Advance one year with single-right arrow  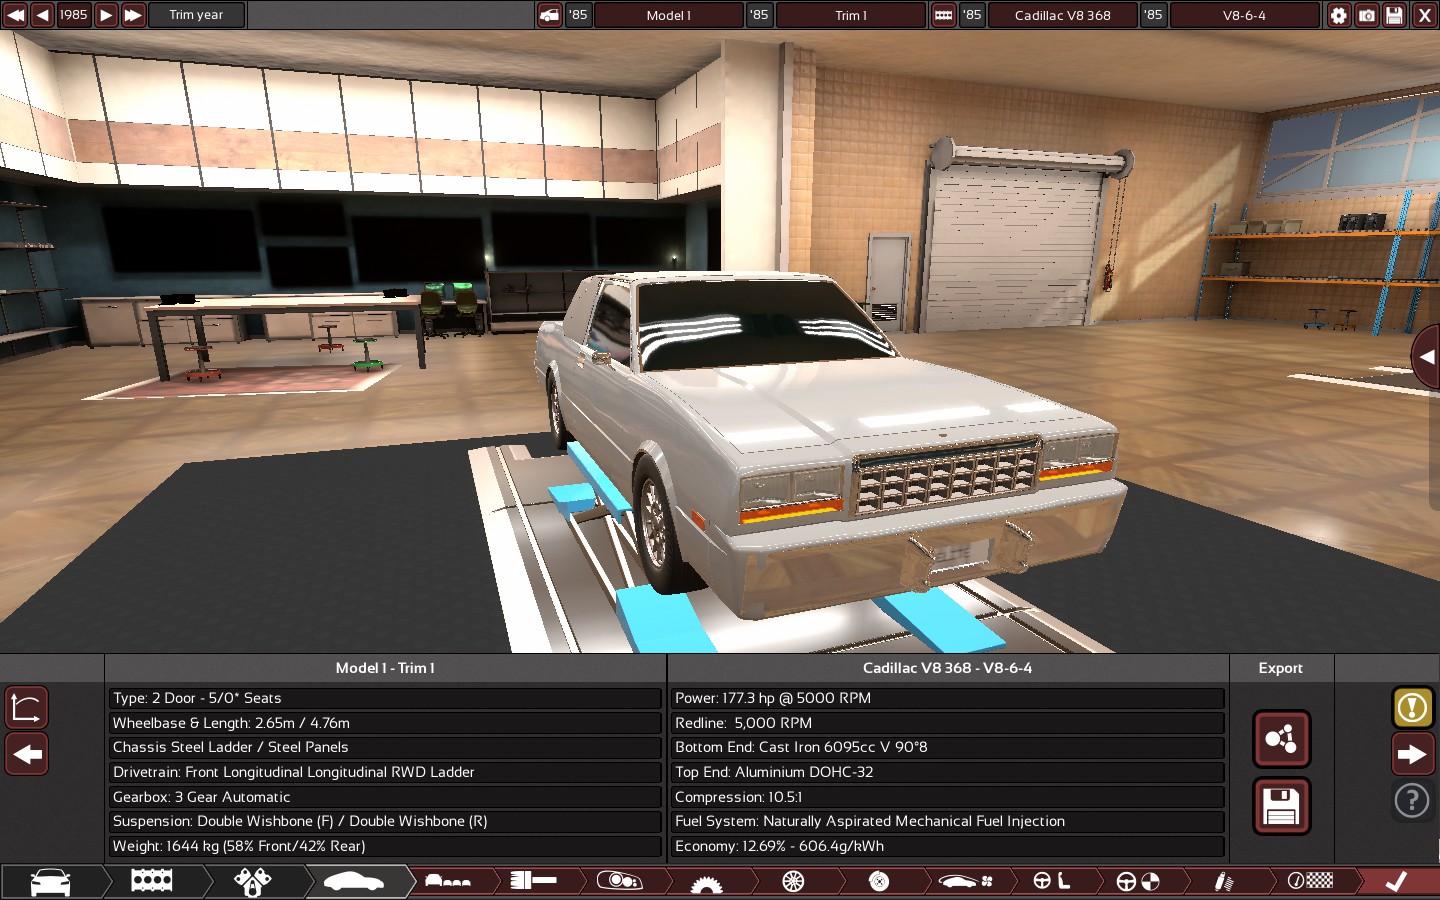coord(106,15)
